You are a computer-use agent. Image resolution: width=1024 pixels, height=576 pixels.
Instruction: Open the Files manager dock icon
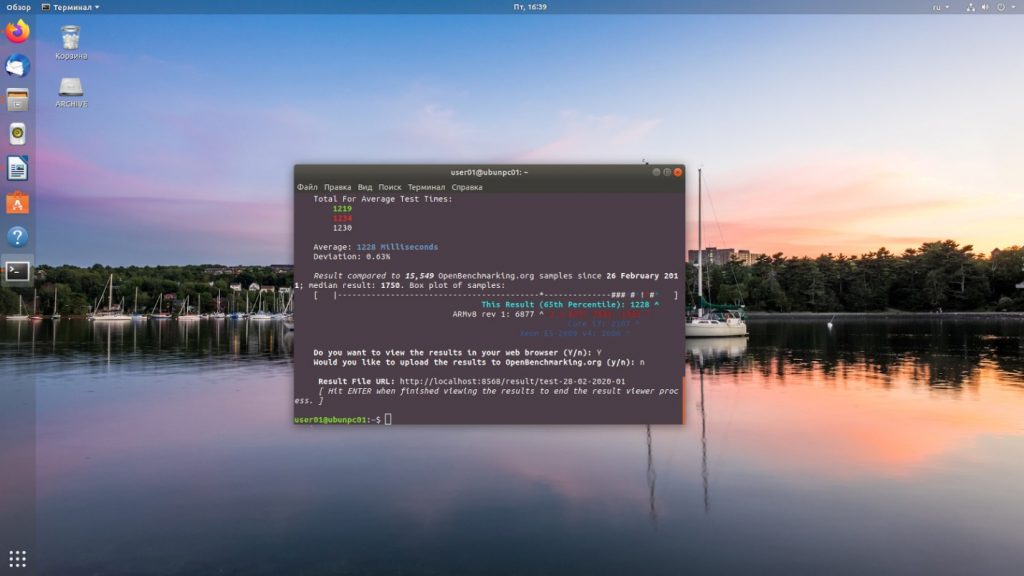18,100
